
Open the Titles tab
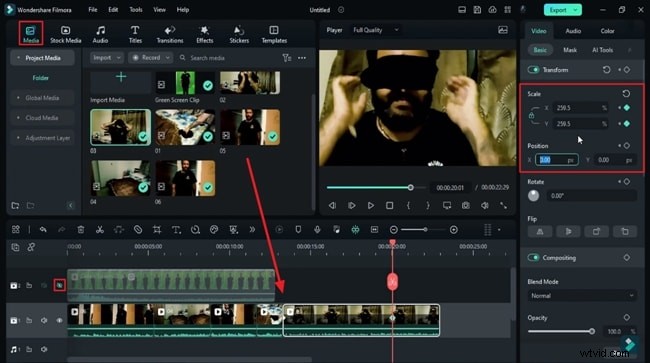(135, 34)
